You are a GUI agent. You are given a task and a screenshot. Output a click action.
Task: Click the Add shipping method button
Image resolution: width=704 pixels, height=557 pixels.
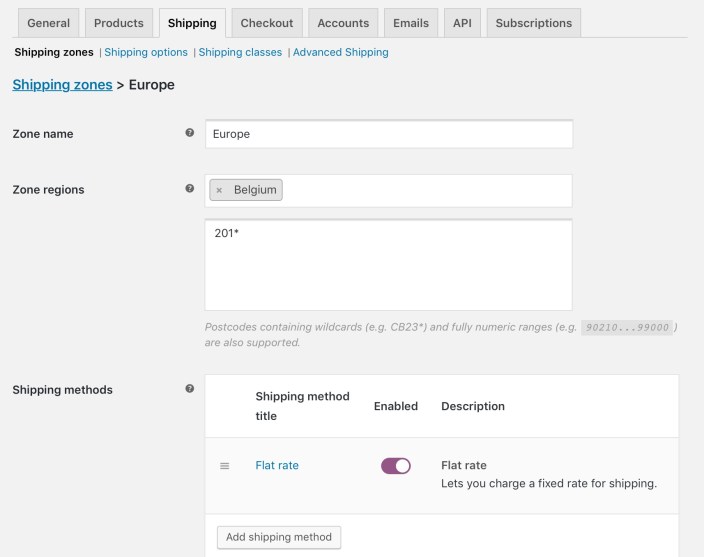[279, 537]
